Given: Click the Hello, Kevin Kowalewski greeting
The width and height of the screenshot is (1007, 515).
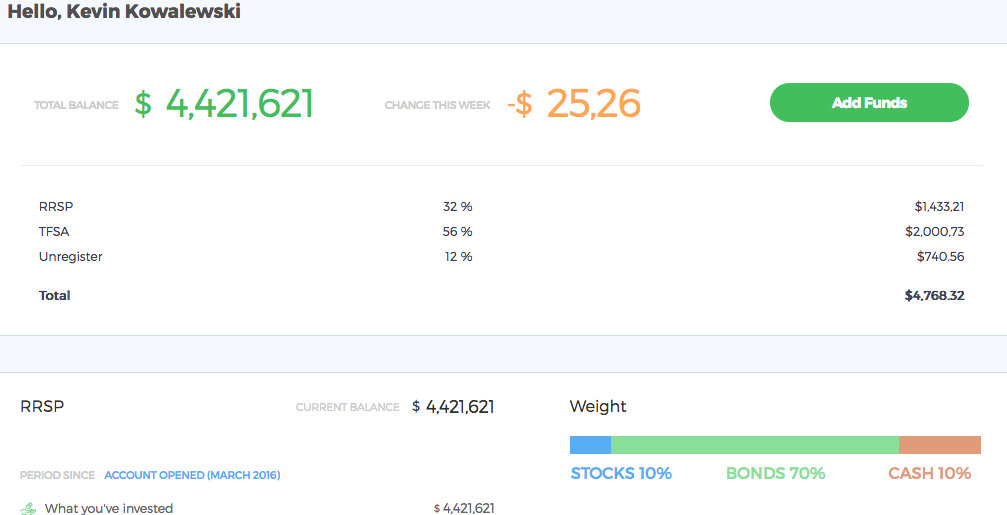Looking at the screenshot, I should click(x=124, y=12).
